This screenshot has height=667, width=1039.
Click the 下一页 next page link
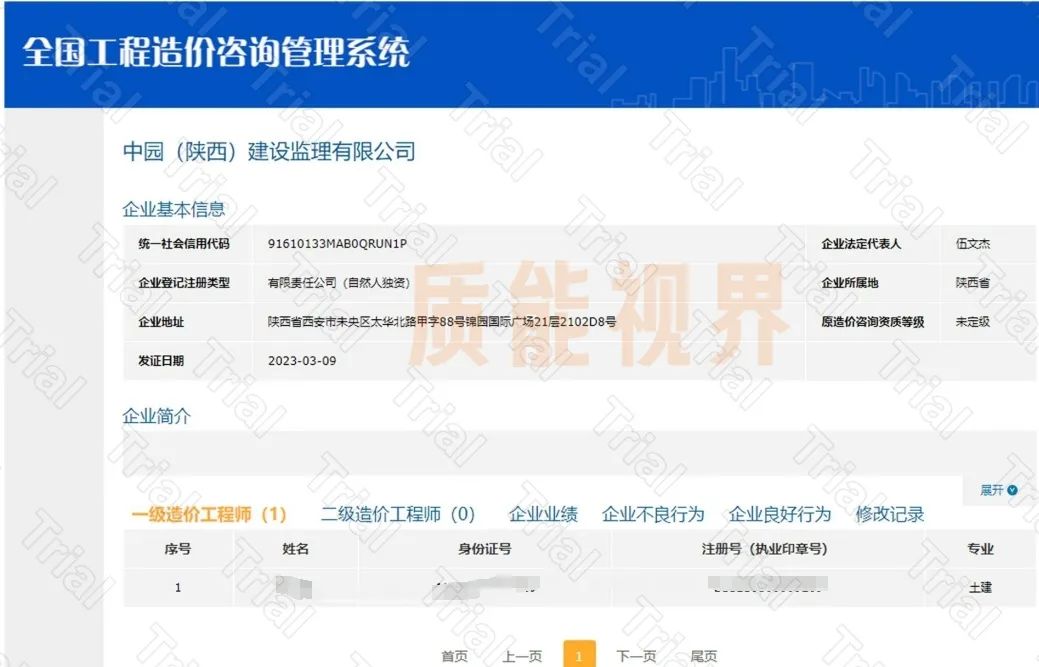638,656
